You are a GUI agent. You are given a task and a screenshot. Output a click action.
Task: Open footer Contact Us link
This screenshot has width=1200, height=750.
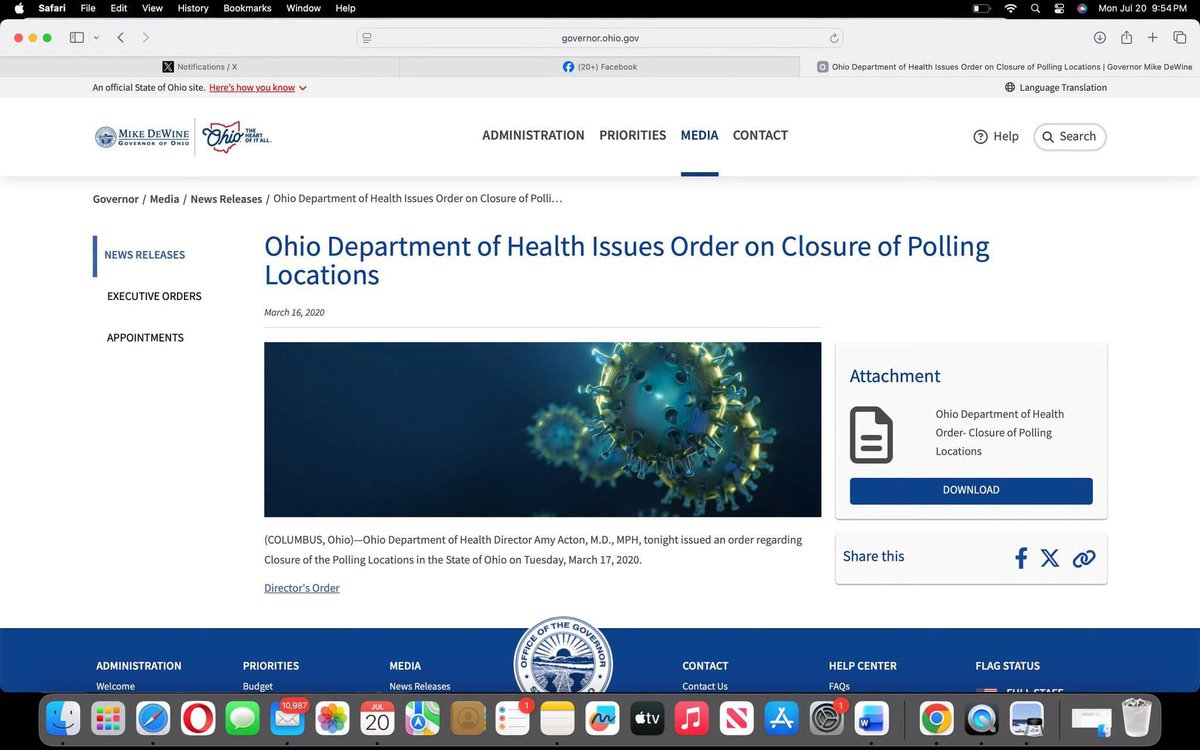[x=705, y=686]
